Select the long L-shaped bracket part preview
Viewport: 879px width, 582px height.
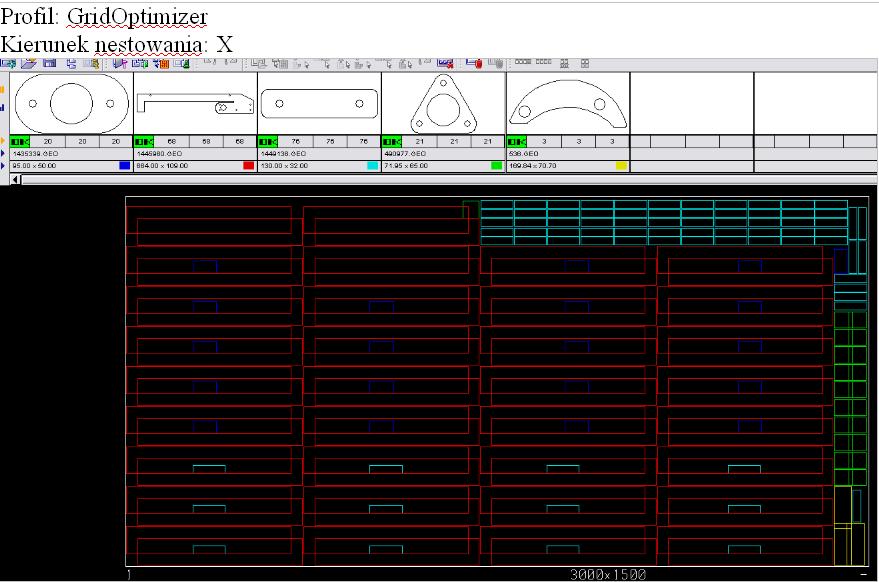coord(195,103)
